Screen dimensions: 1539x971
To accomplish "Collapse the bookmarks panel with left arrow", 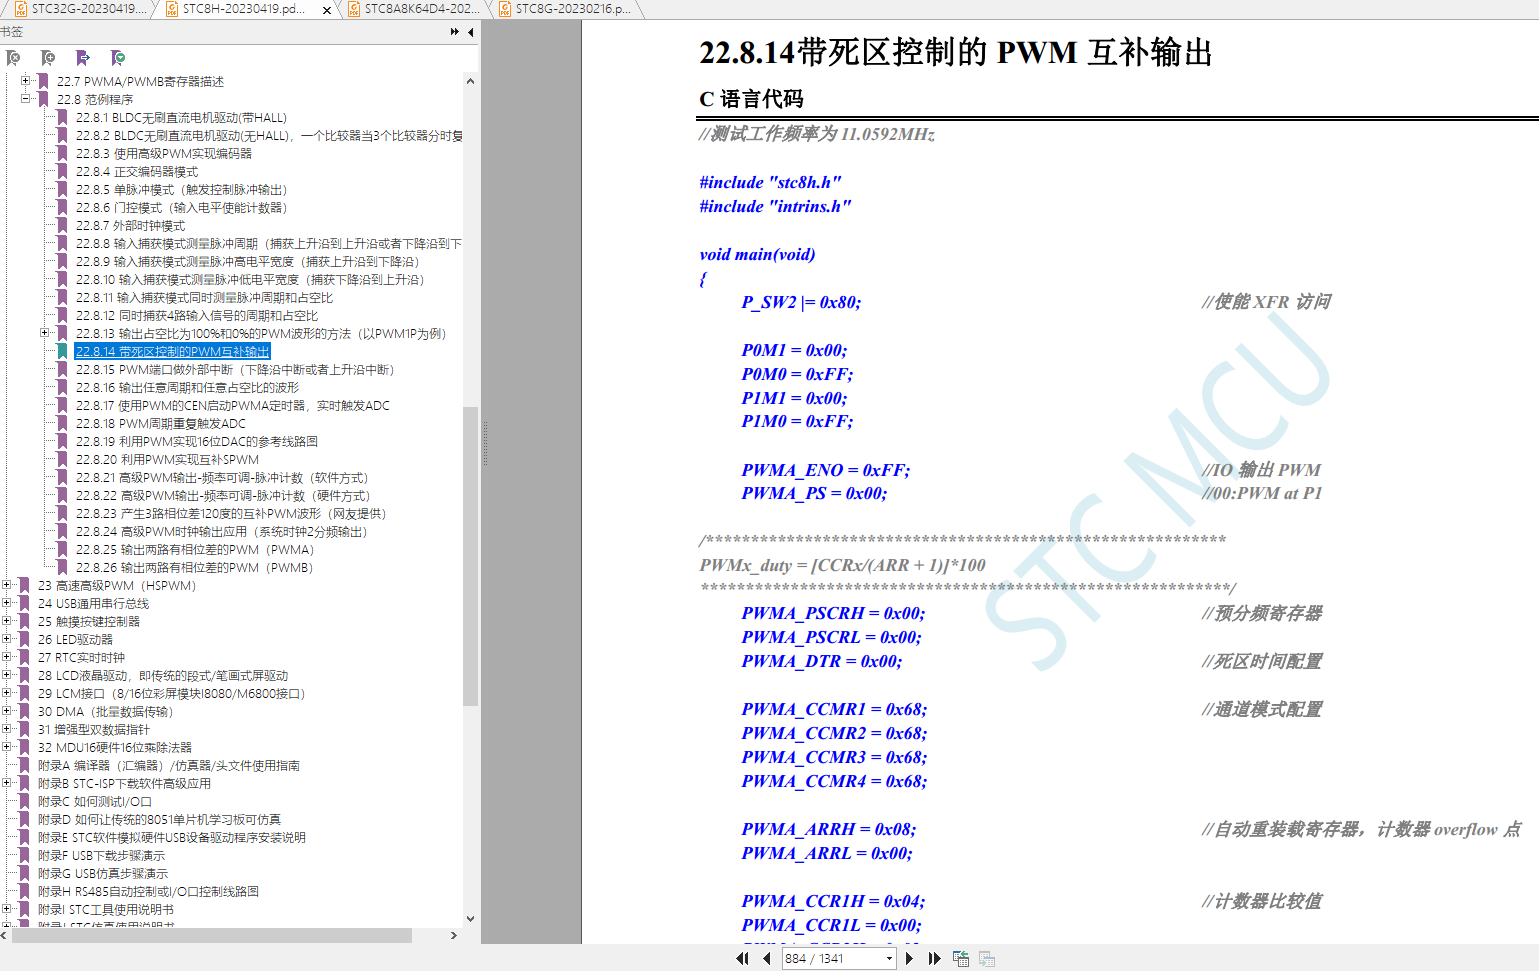I will [471, 32].
